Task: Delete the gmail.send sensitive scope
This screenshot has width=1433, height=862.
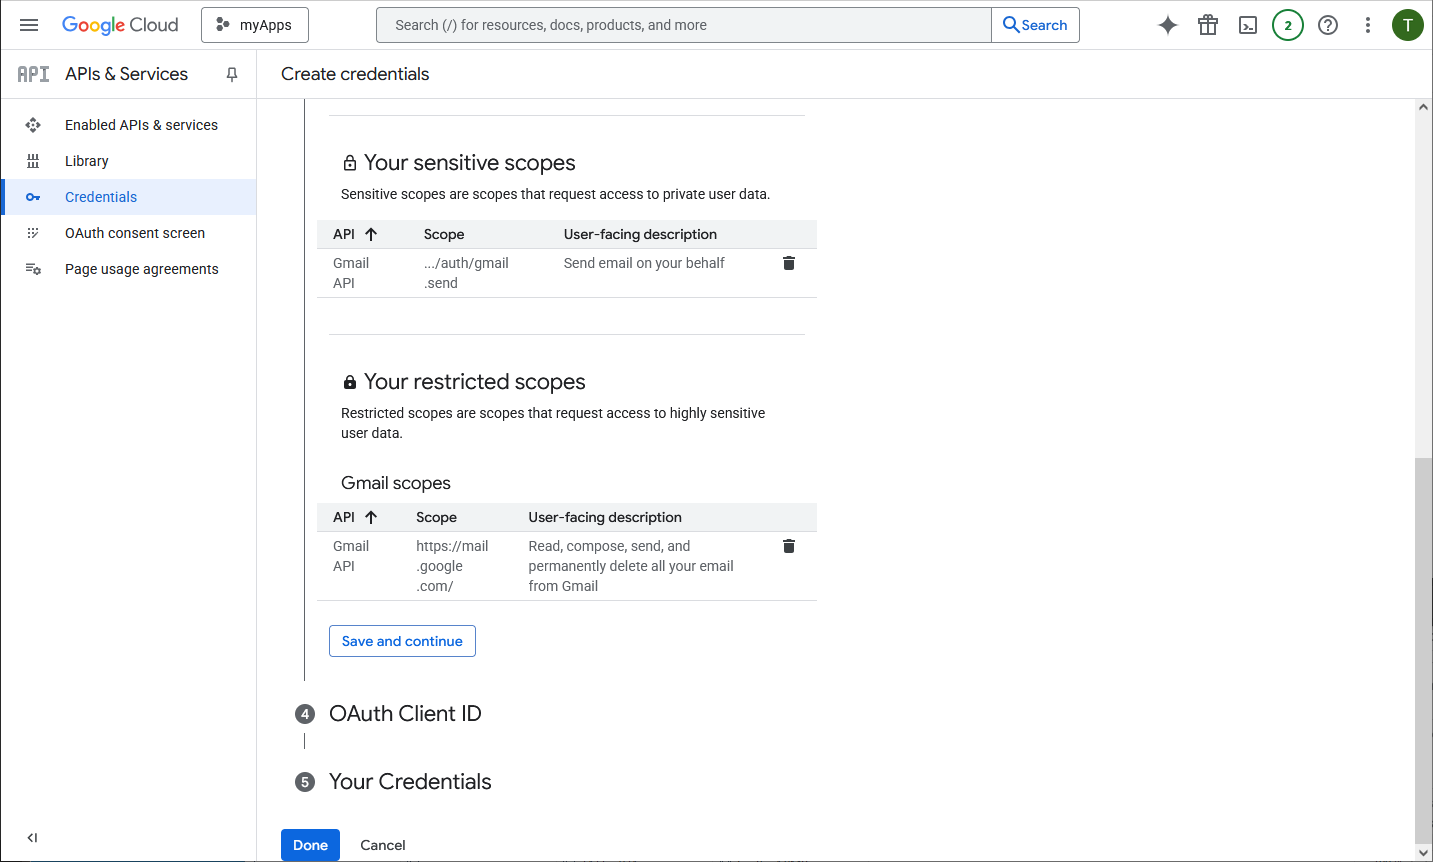Action: [789, 263]
